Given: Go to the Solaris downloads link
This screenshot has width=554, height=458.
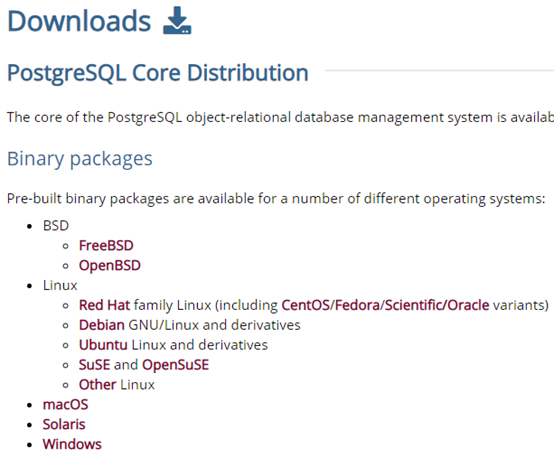Looking at the screenshot, I should pyautogui.click(x=64, y=424).
